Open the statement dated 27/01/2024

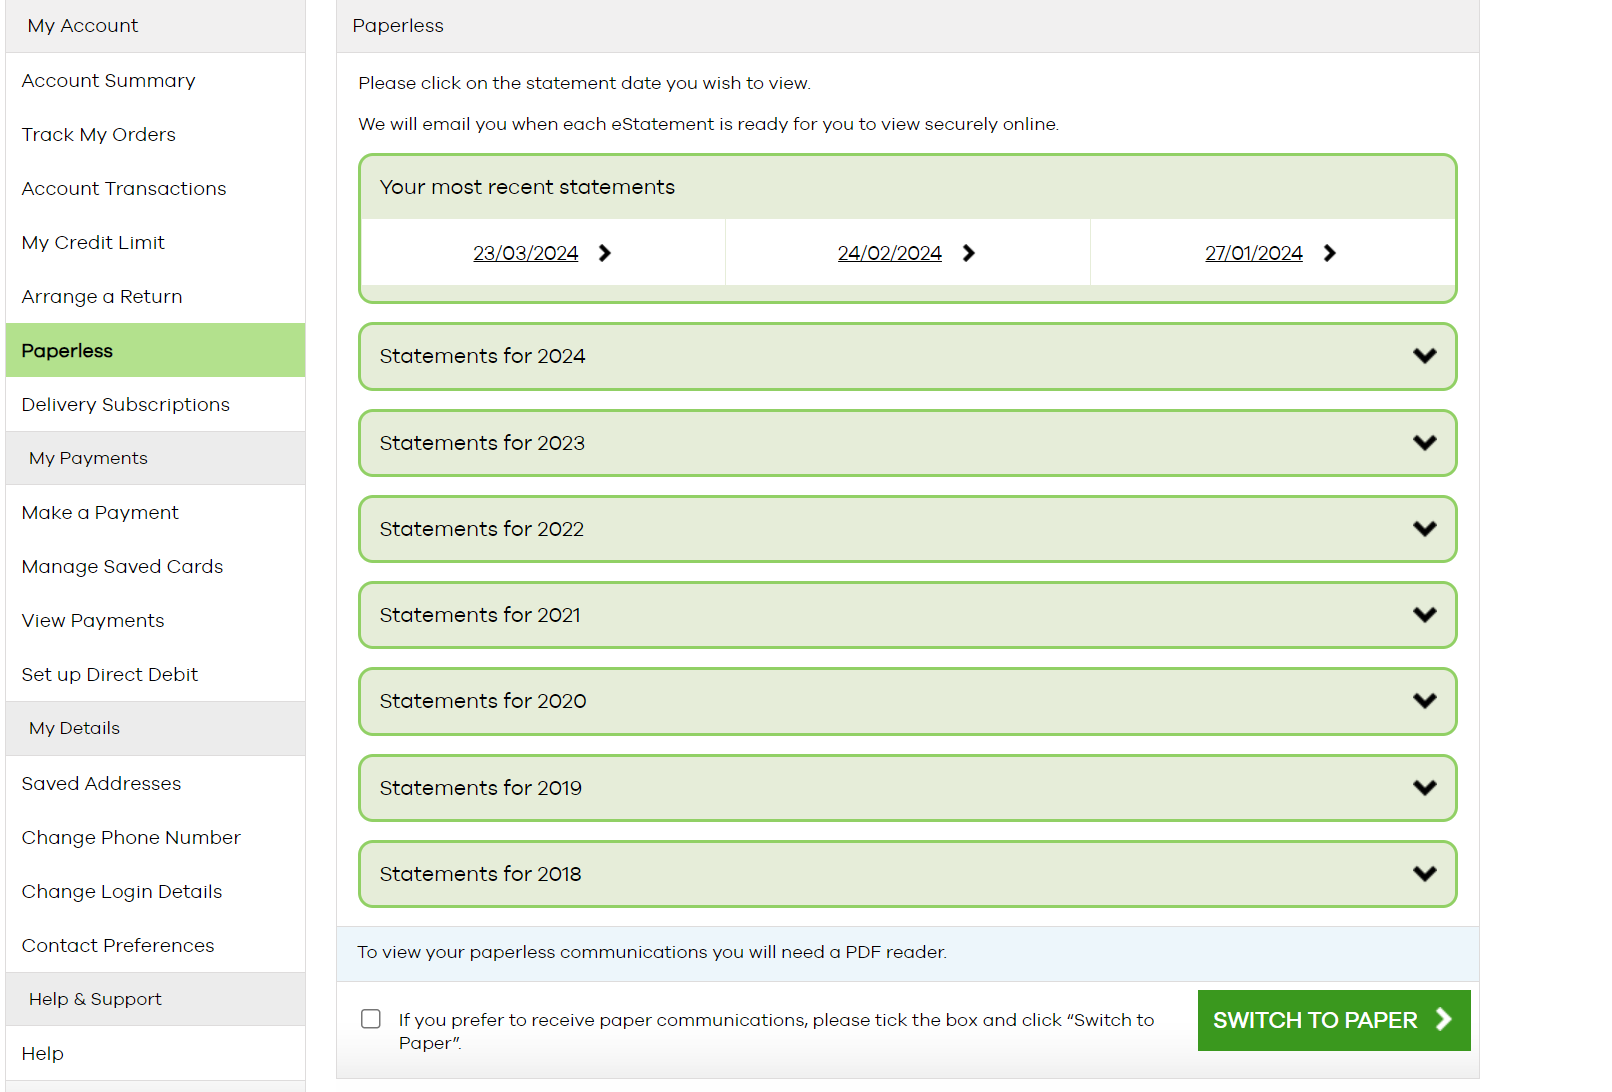(1253, 253)
